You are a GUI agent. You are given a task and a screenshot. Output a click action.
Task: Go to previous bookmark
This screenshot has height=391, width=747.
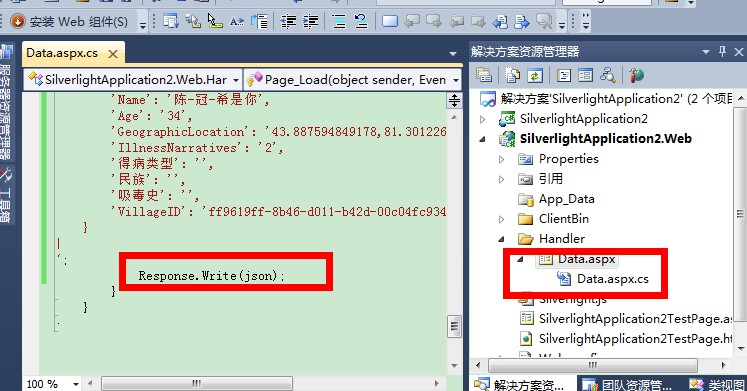coord(412,21)
